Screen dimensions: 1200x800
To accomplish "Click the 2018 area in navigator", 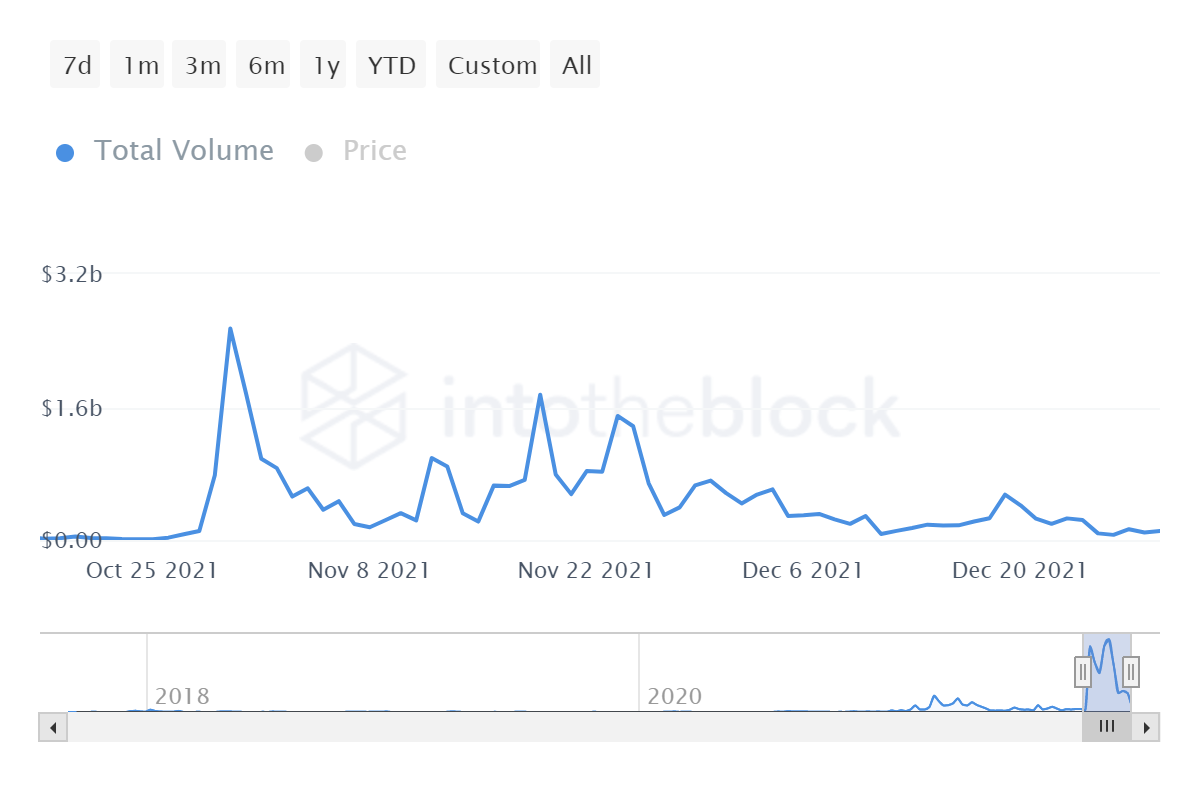I will click(x=182, y=696).
